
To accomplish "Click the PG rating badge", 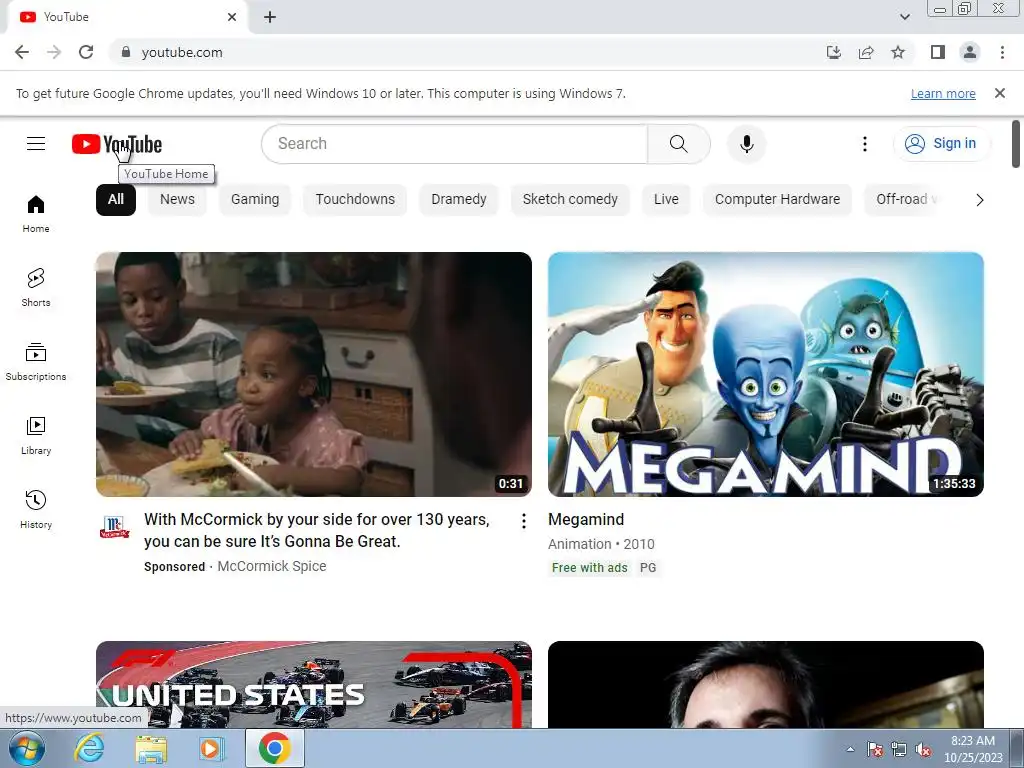I will coord(648,568).
